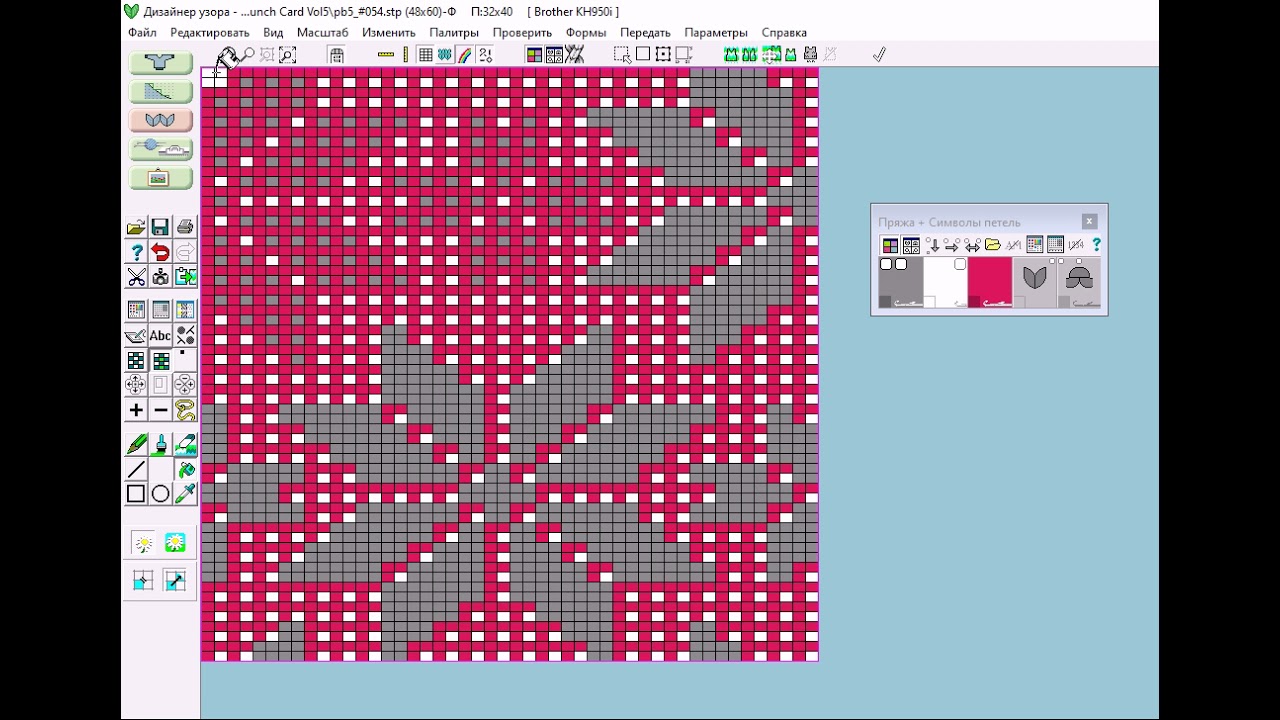Viewport: 1280px width, 720px height.
Task: Open the garment shape section button
Action: [x=160, y=63]
